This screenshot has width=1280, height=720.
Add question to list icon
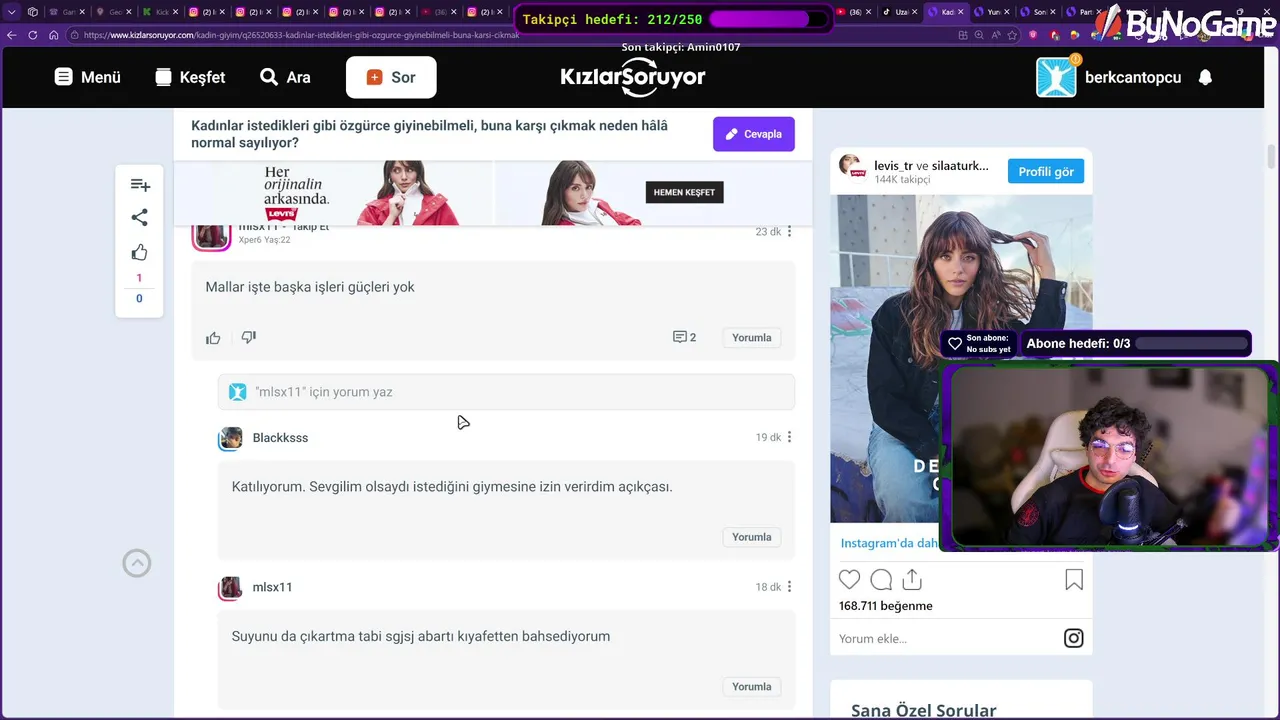click(x=140, y=185)
